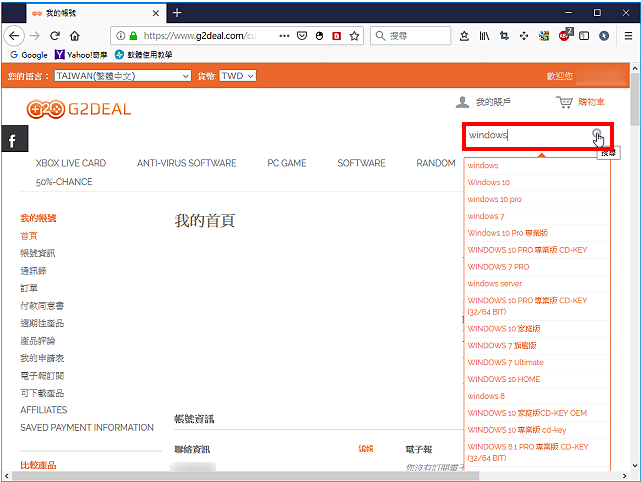Viewport: 641px width, 482px height.
Task: Click the vertical page scrollbar
Action: click(x=634, y=98)
